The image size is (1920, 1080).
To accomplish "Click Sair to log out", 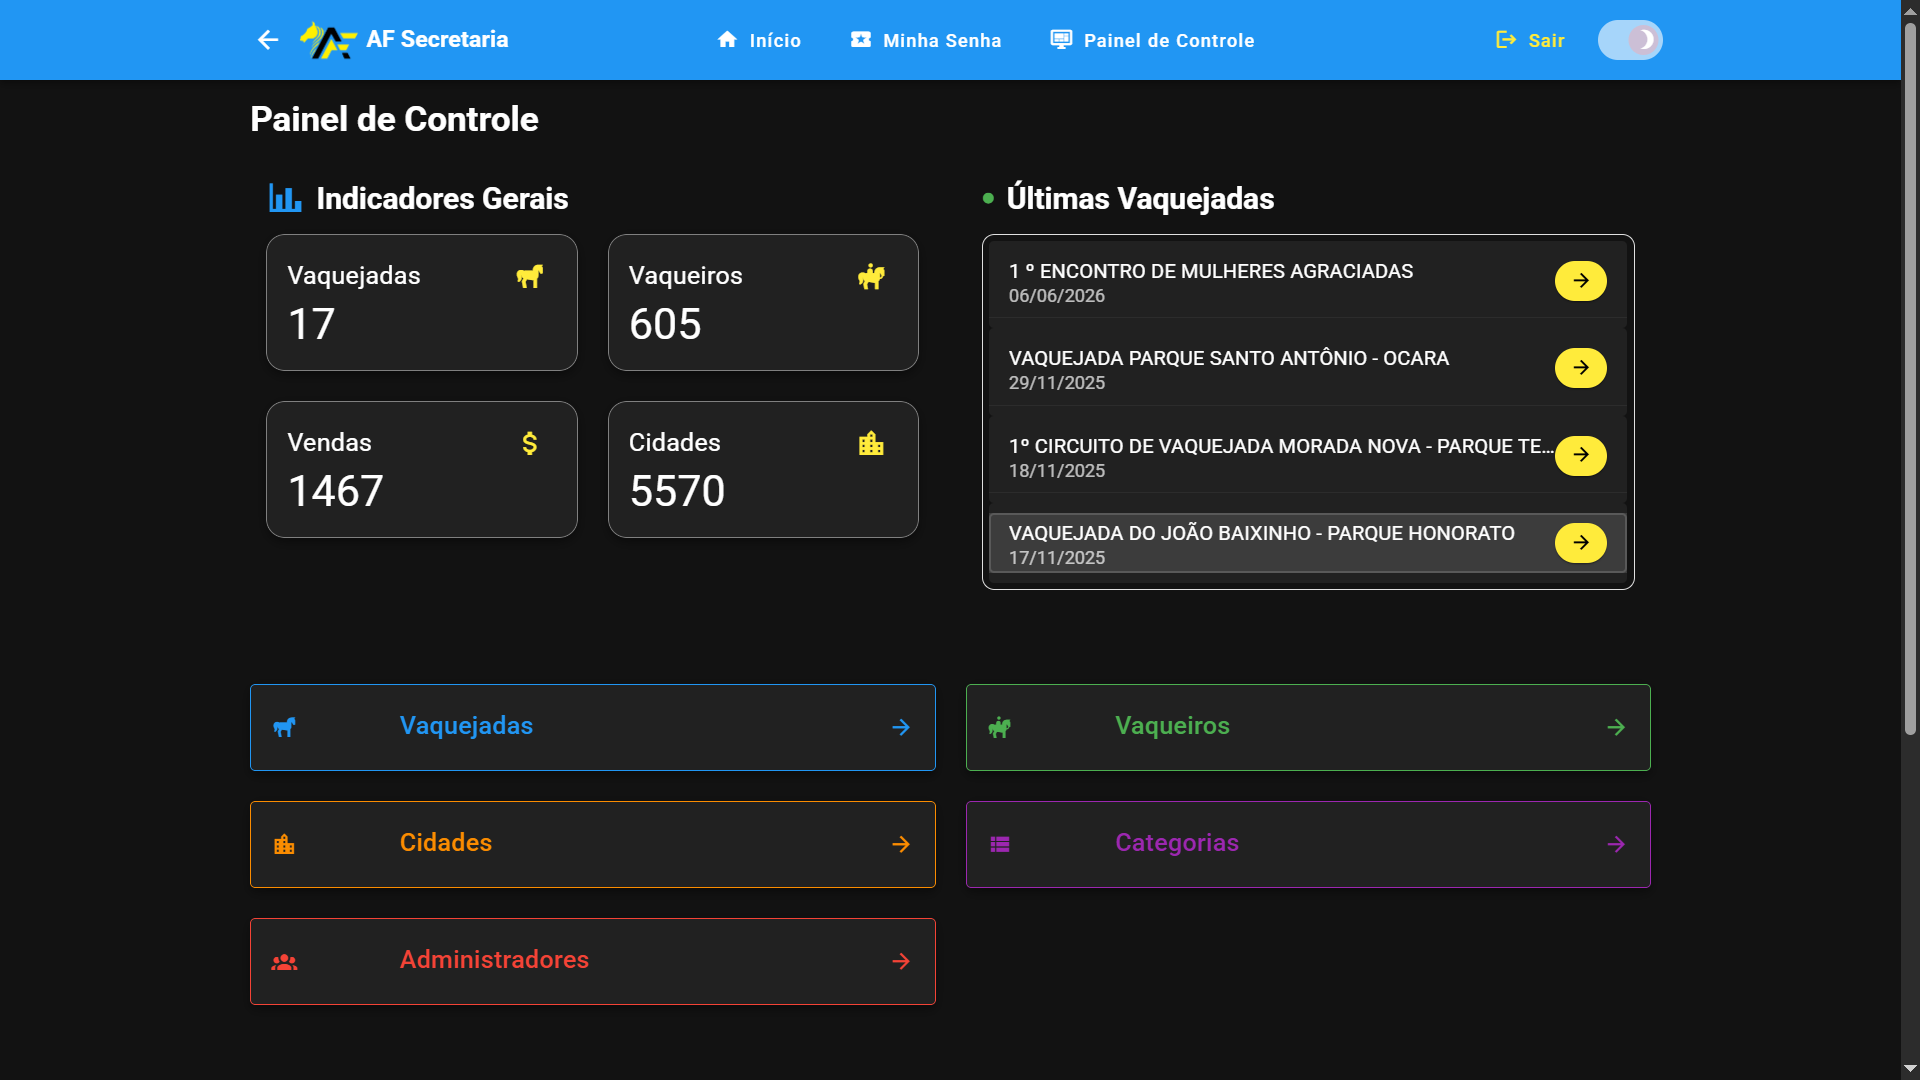I will point(1530,40).
